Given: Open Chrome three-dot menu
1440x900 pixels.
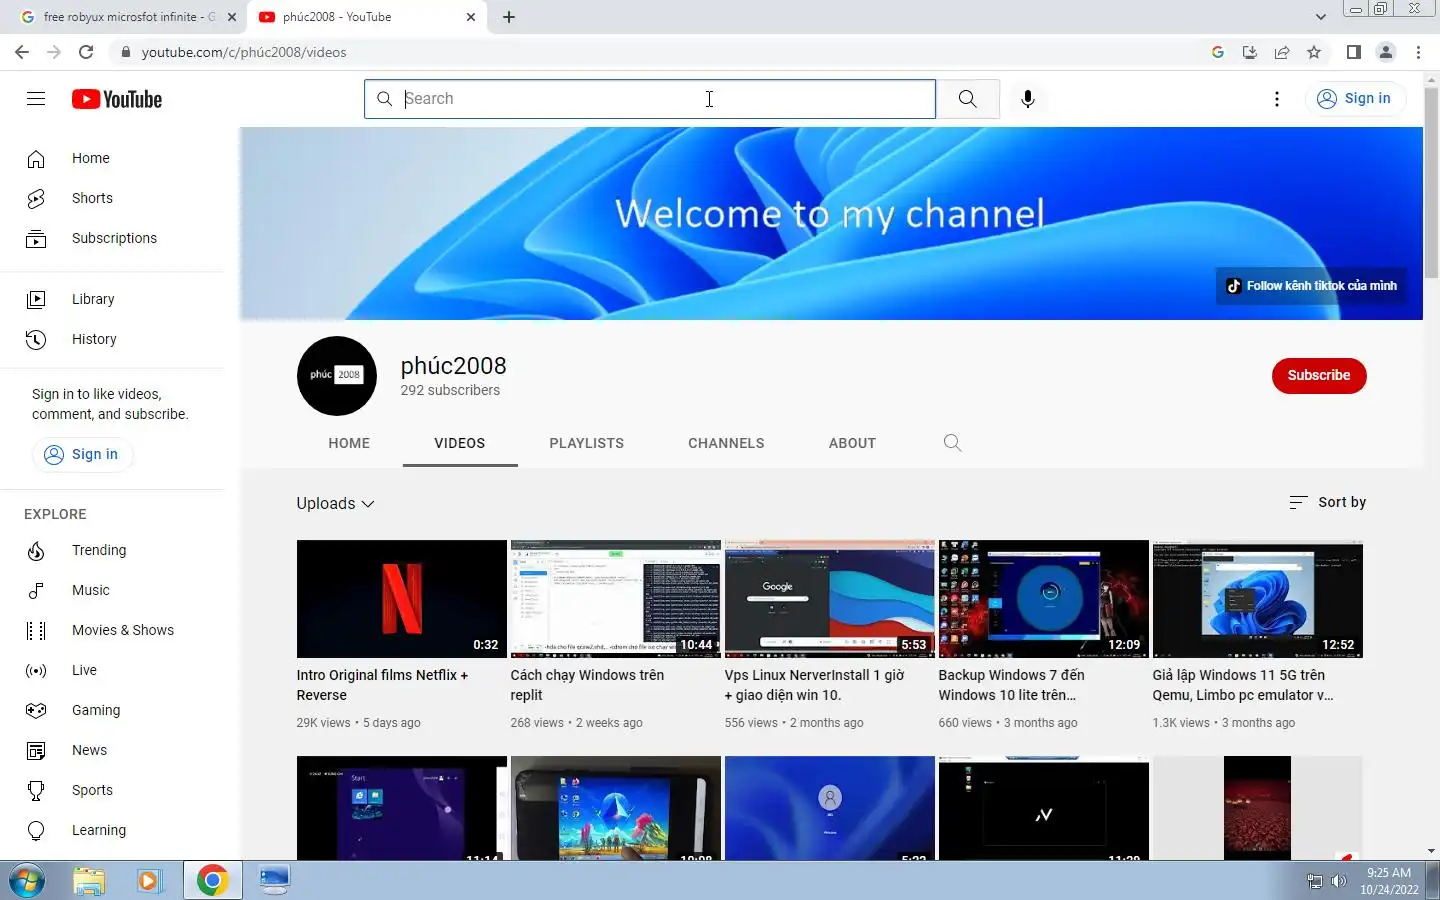Looking at the screenshot, I should (x=1418, y=52).
